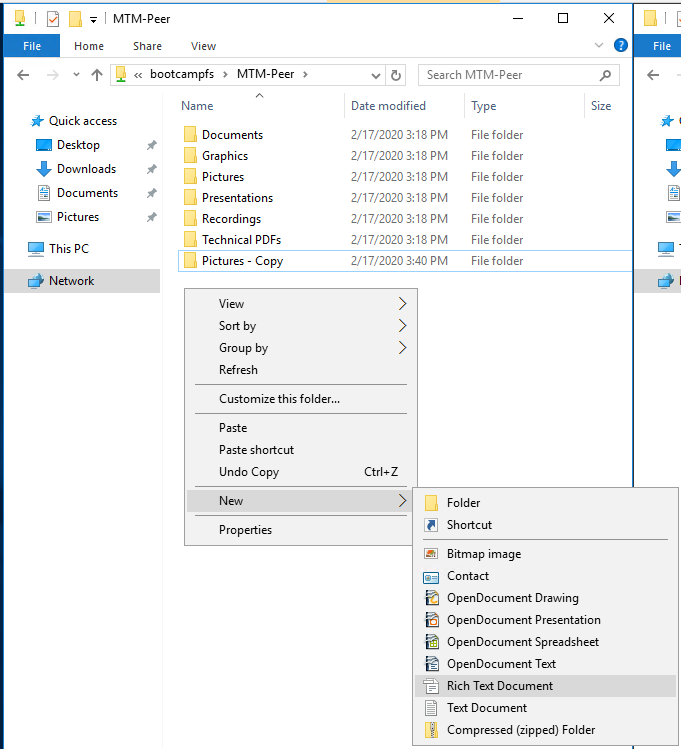Select Downloads in the navigation pane
Image resolution: width=681 pixels, height=749 pixels.
[x=86, y=169]
